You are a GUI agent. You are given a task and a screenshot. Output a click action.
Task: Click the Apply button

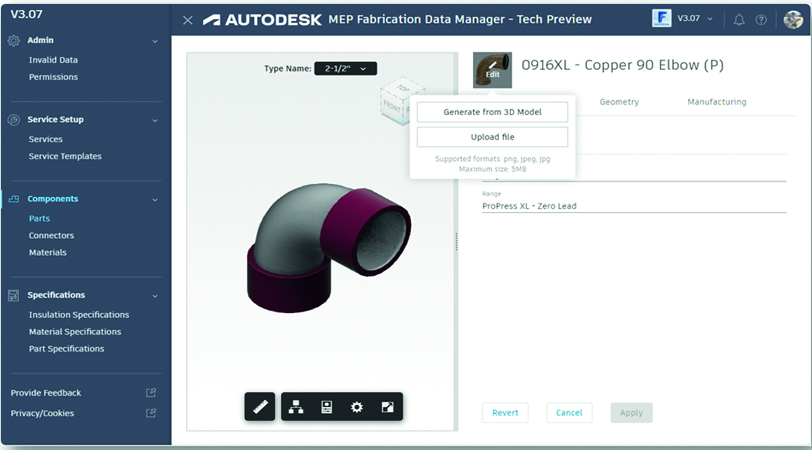pyautogui.click(x=631, y=413)
